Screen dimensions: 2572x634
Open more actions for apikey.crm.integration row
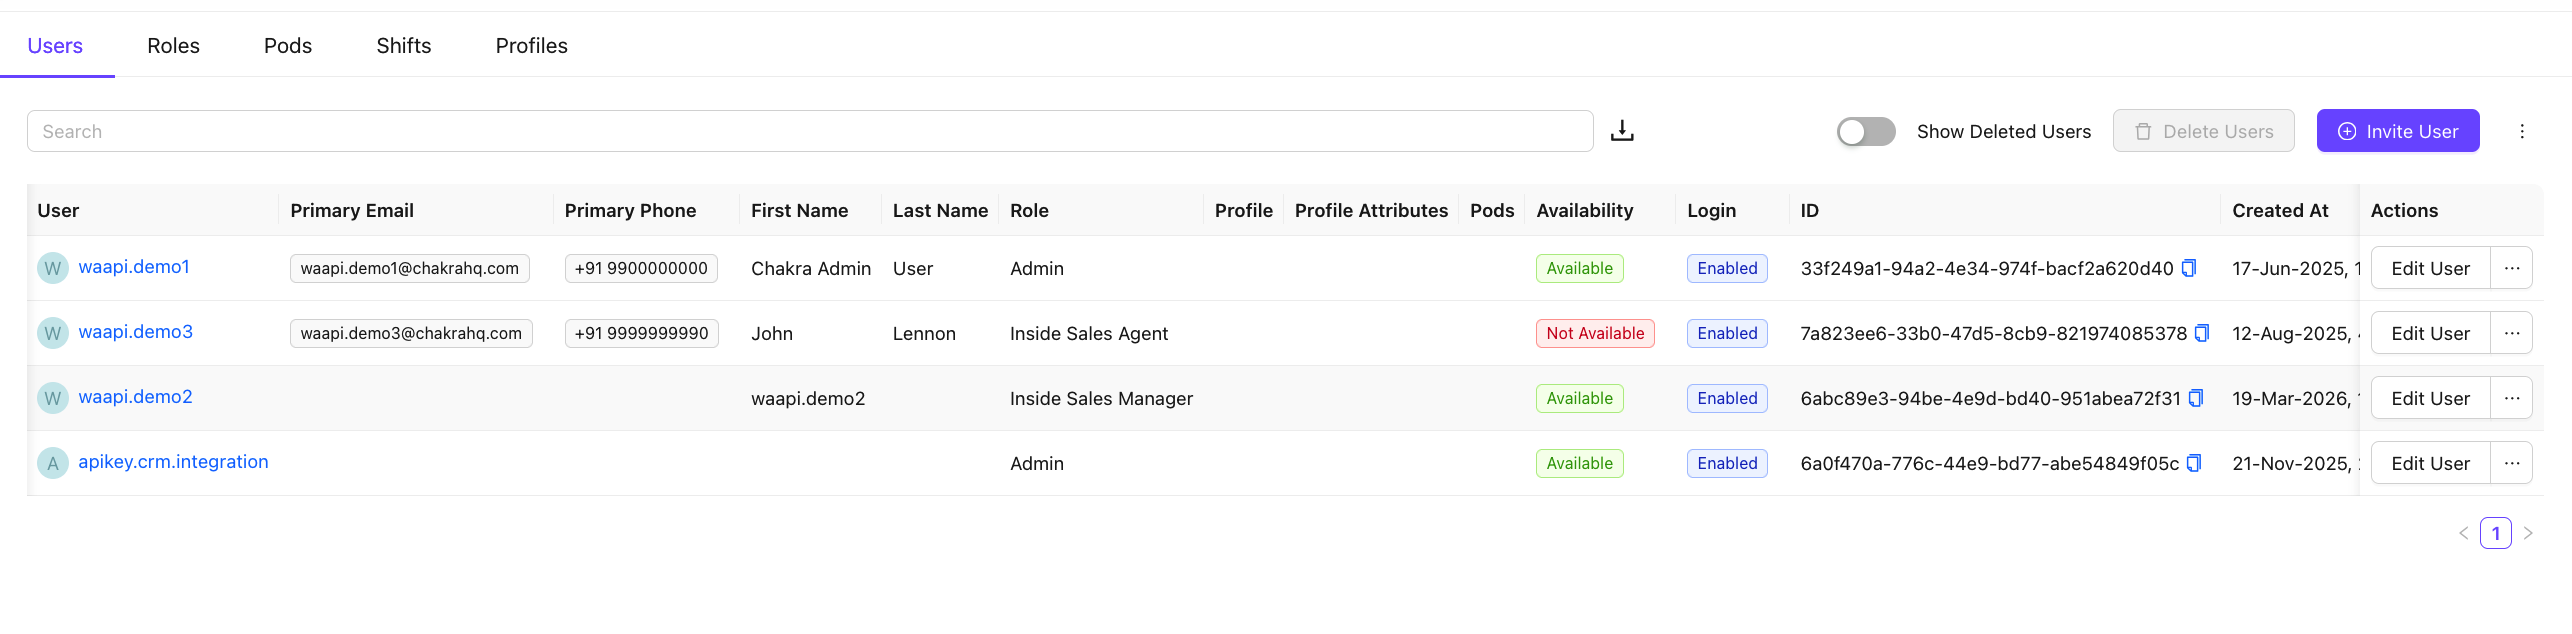[2512, 463]
